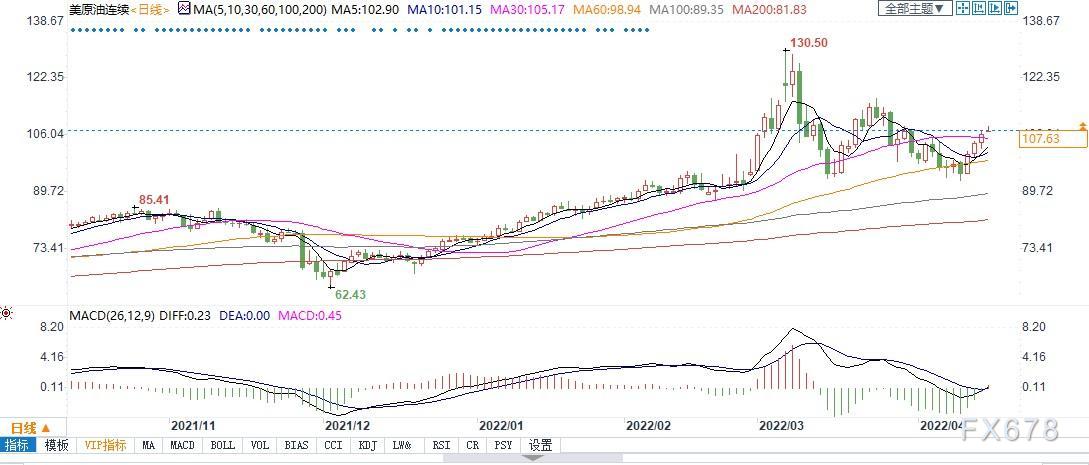Expand the 日线 period selector
Image resolution: width=1089 pixels, height=465 pixels.
click(30, 428)
